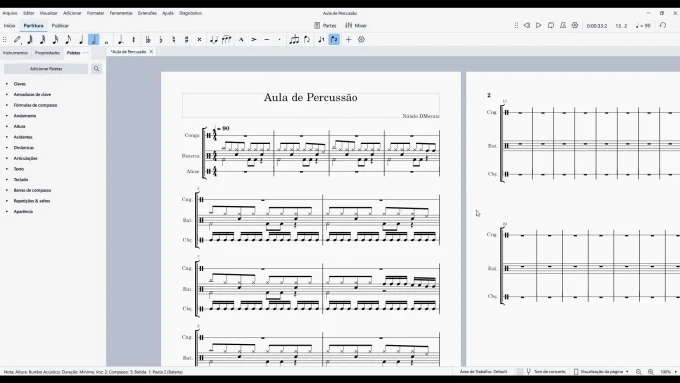
Task: Add marcato articulation
Action: click(241, 39)
